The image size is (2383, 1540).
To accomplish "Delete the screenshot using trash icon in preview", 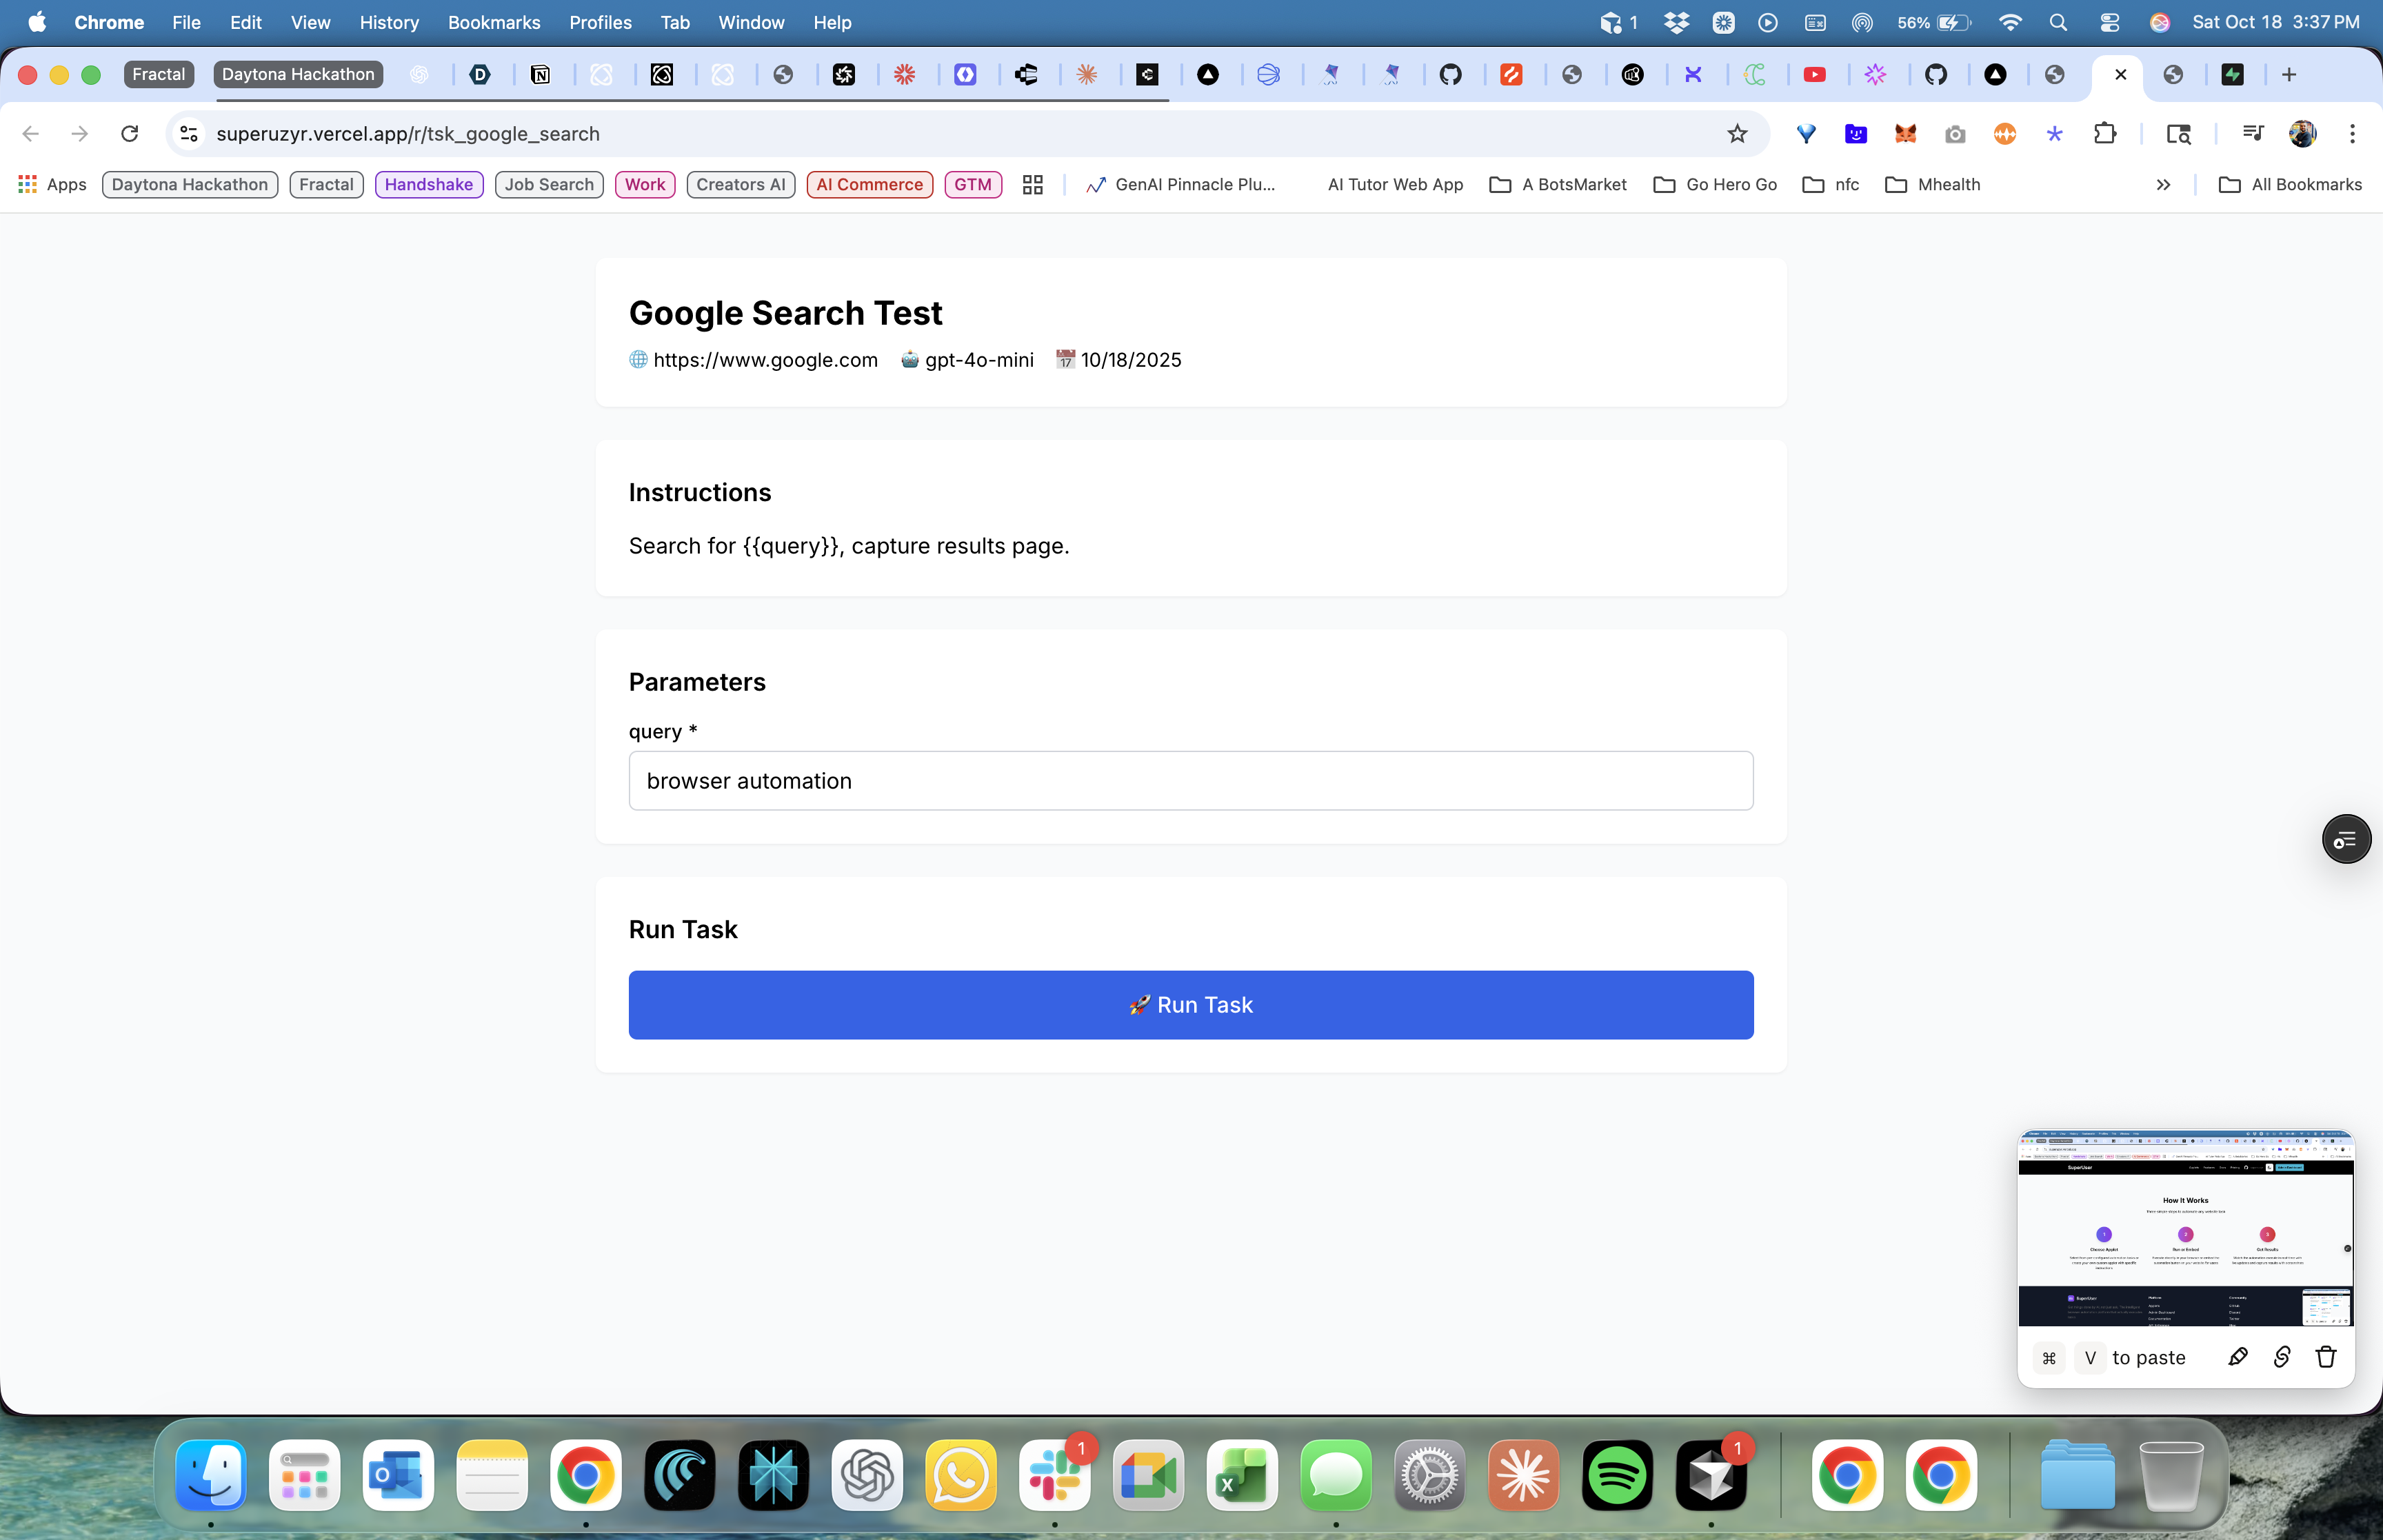I will coord(2325,1357).
